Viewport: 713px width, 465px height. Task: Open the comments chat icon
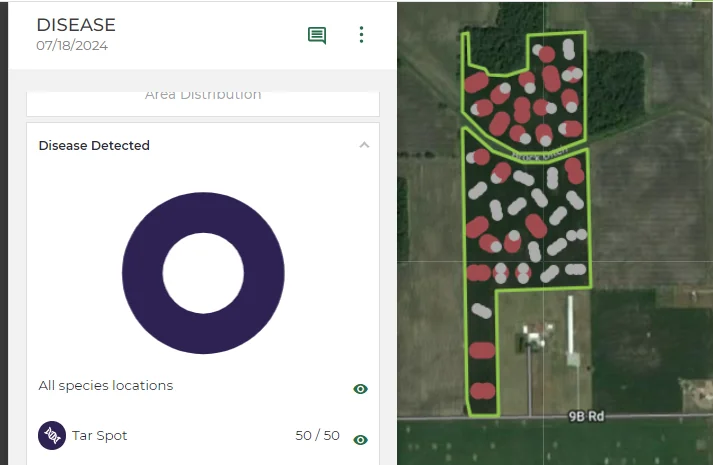coord(317,35)
